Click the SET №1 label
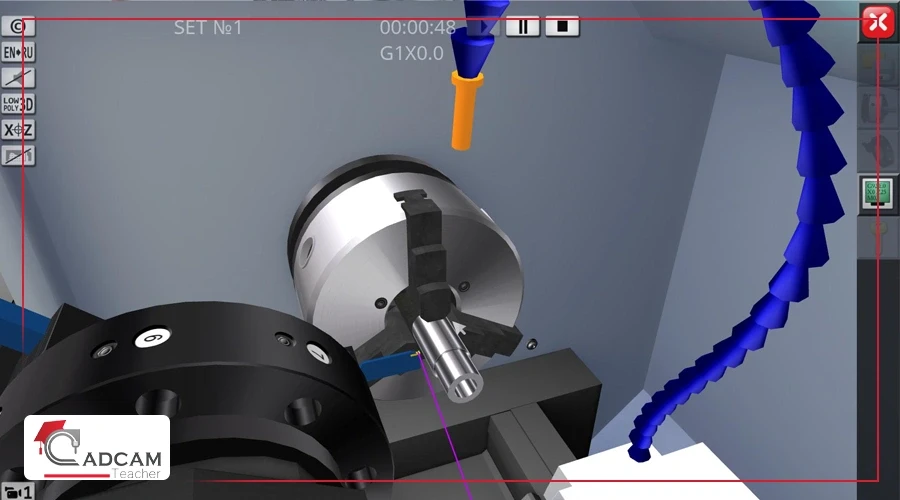This screenshot has height=500, width=900. [x=208, y=27]
